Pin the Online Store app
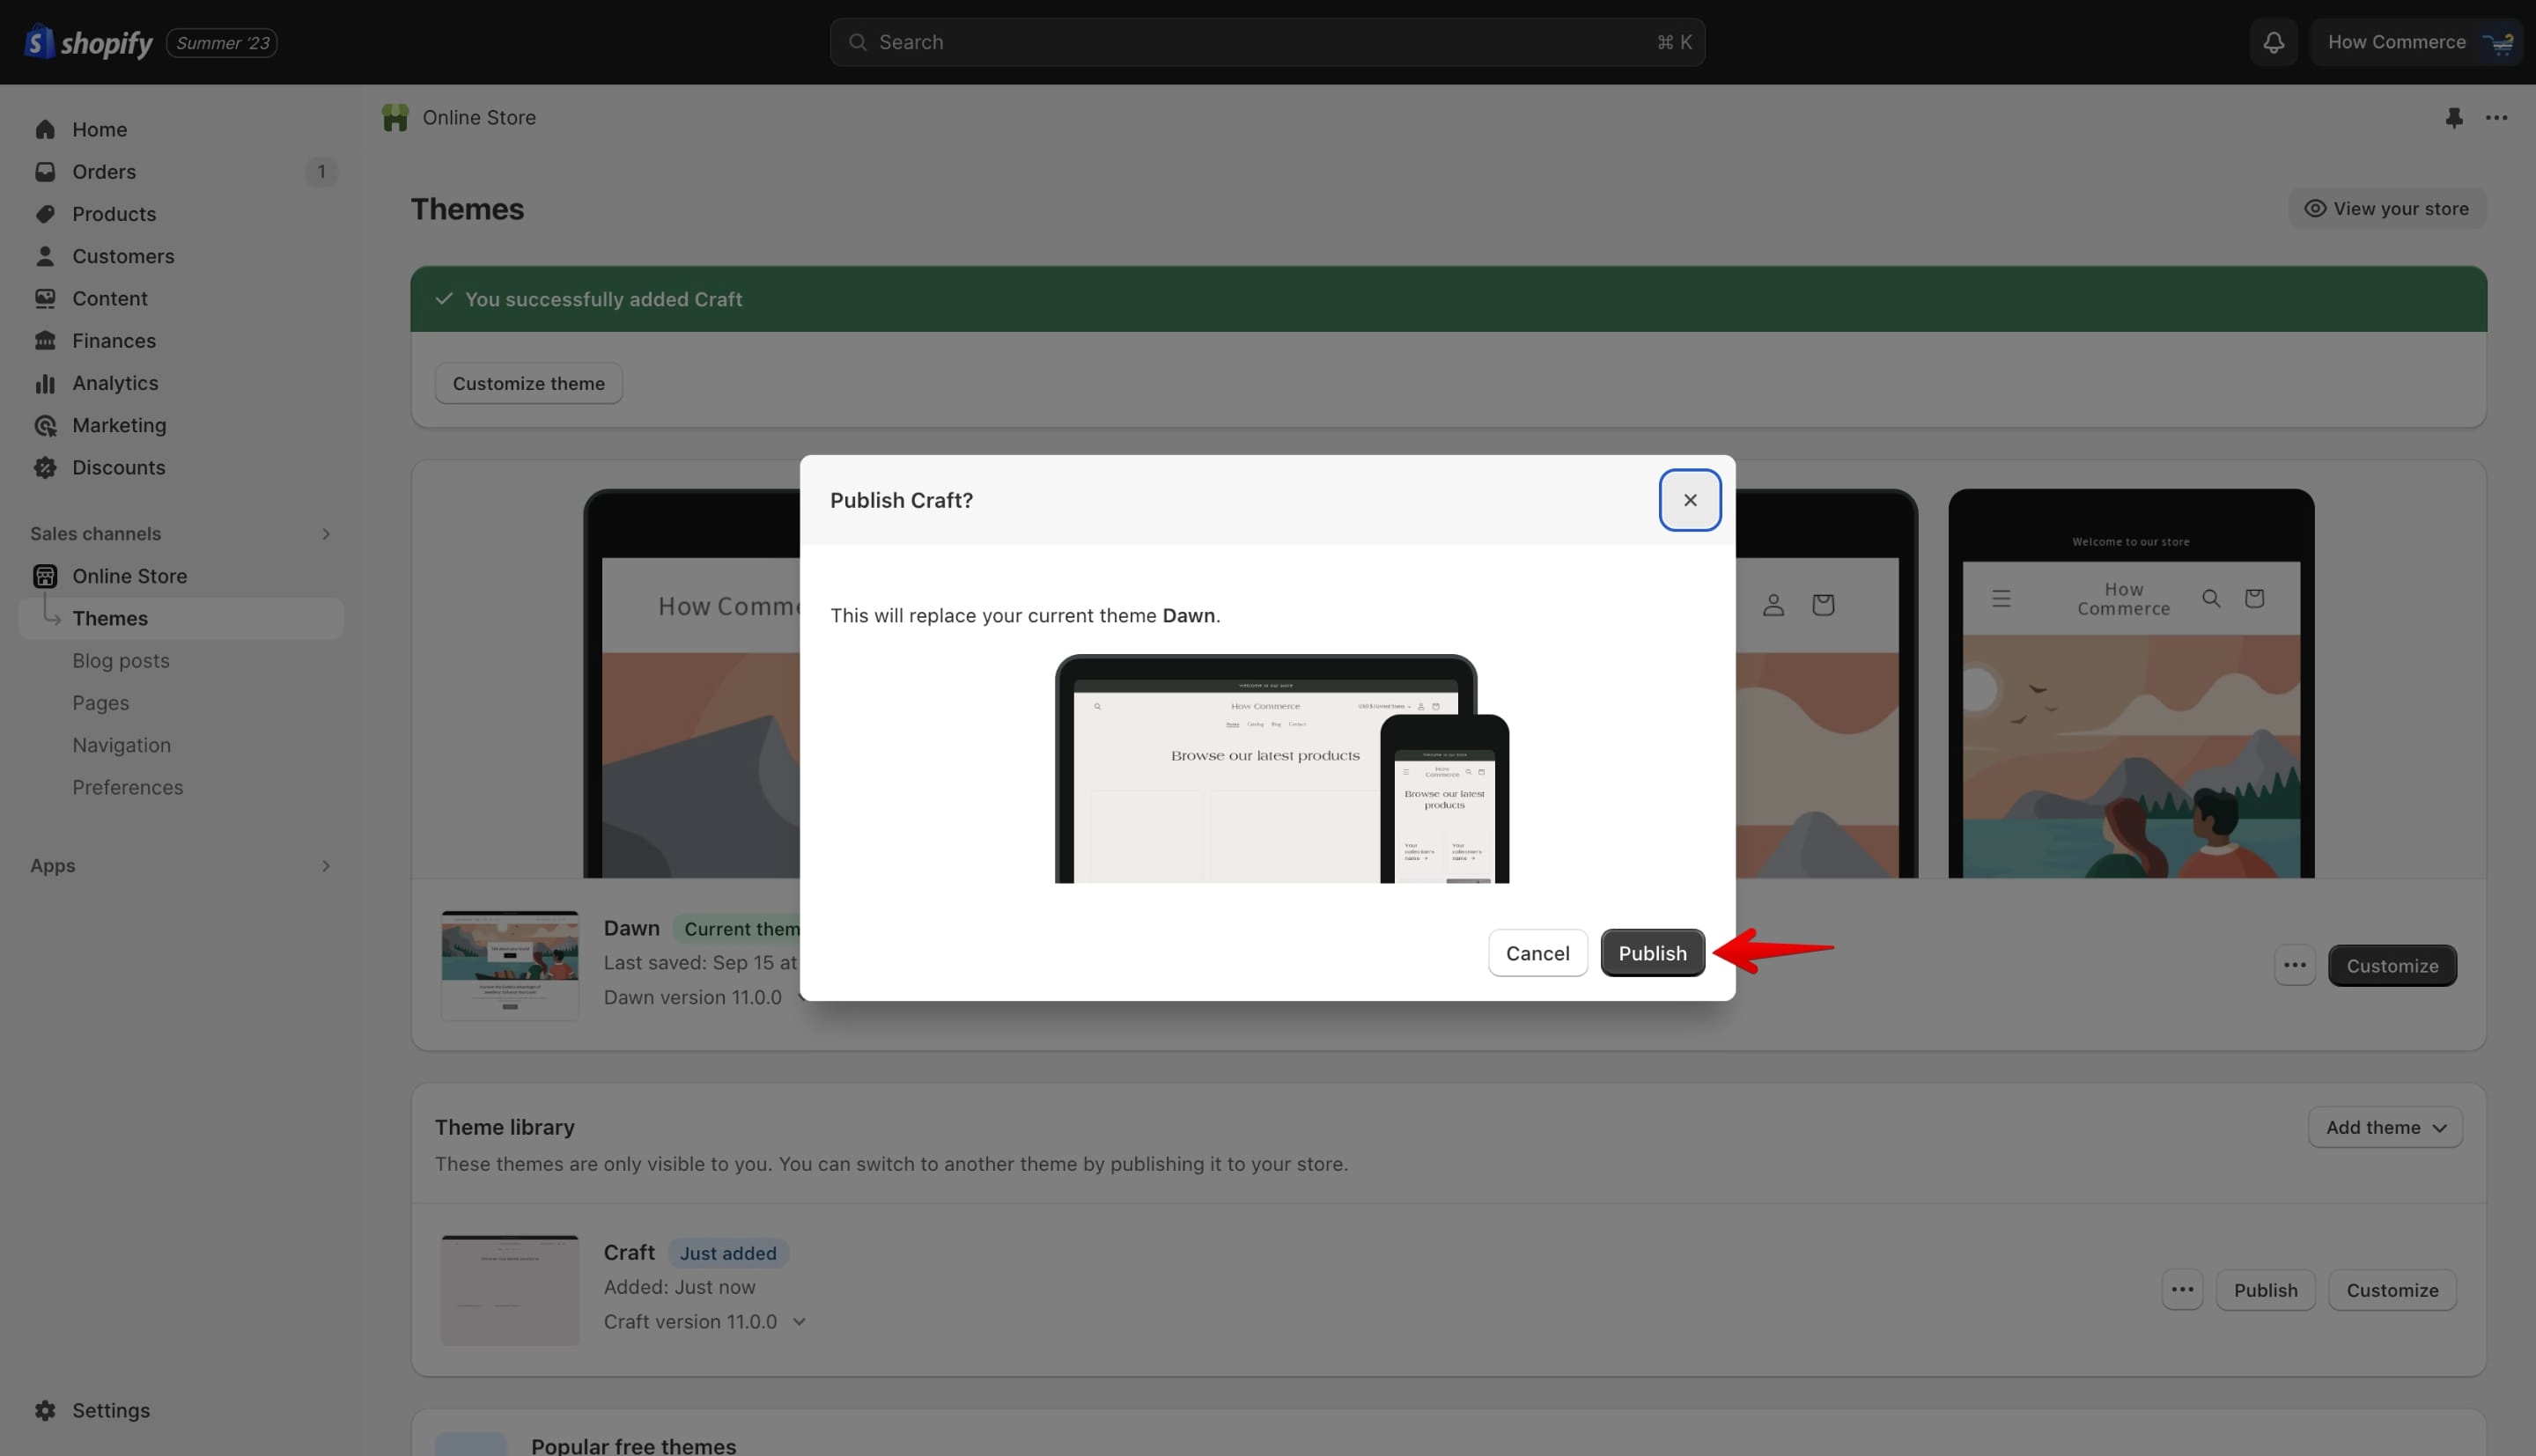Screen dimensions: 2536x1456 pyautogui.click(x=2454, y=118)
